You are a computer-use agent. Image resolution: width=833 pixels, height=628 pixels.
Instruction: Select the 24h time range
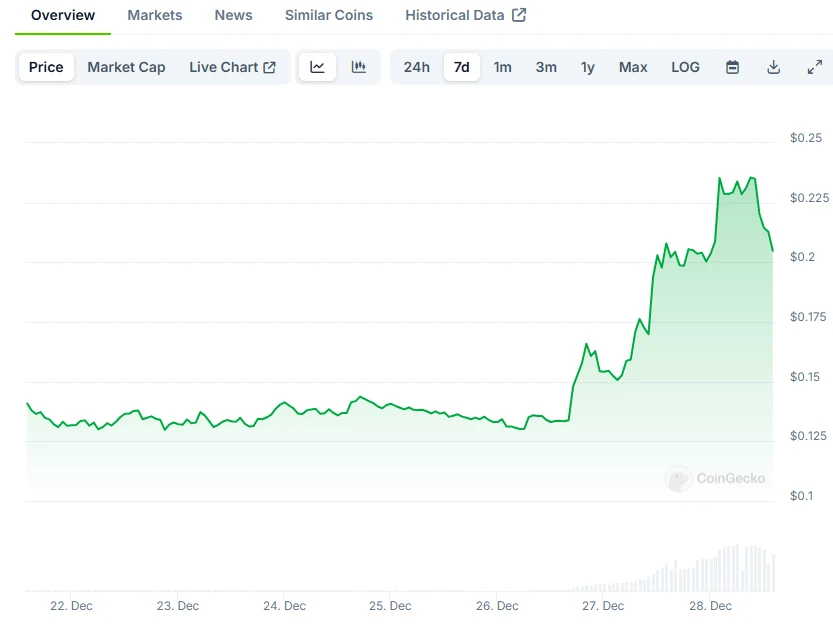tap(416, 67)
